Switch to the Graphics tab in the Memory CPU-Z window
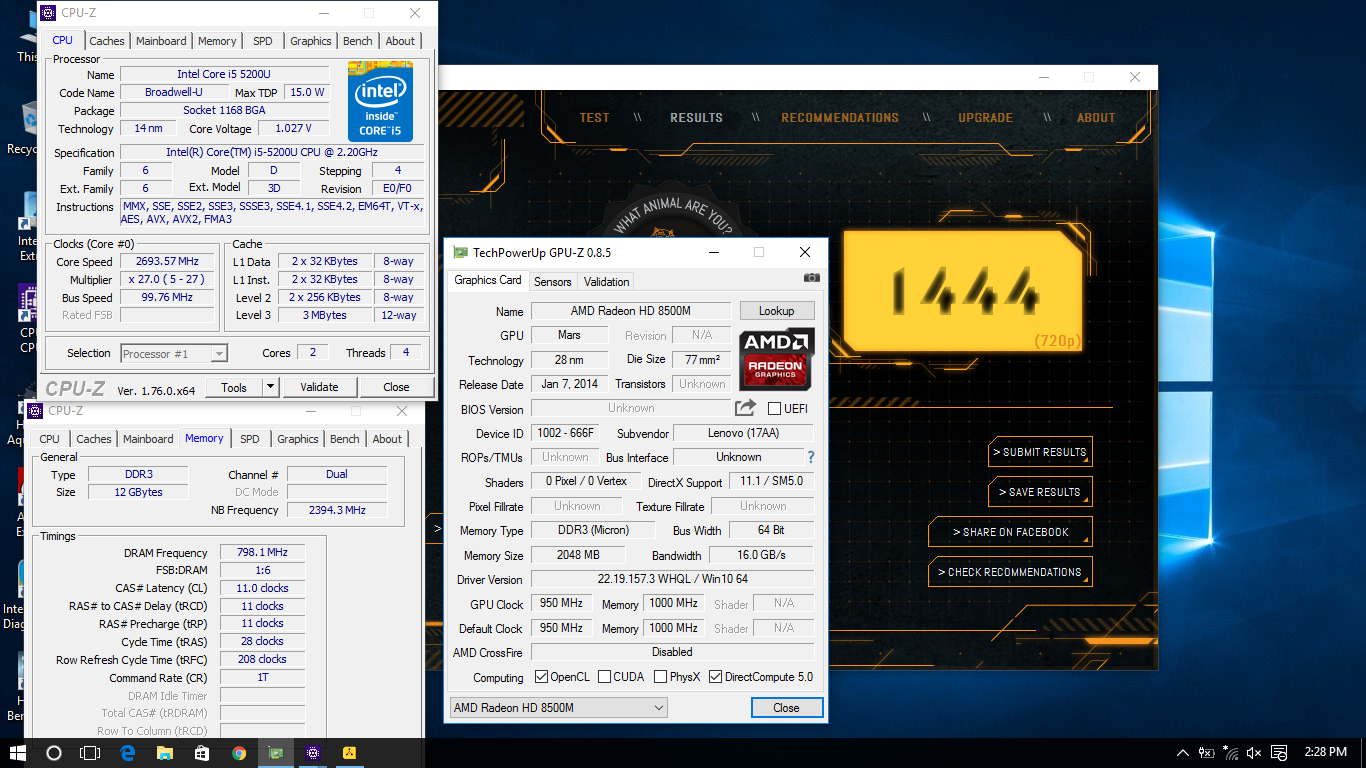Viewport: 1366px width, 768px height. pos(298,439)
